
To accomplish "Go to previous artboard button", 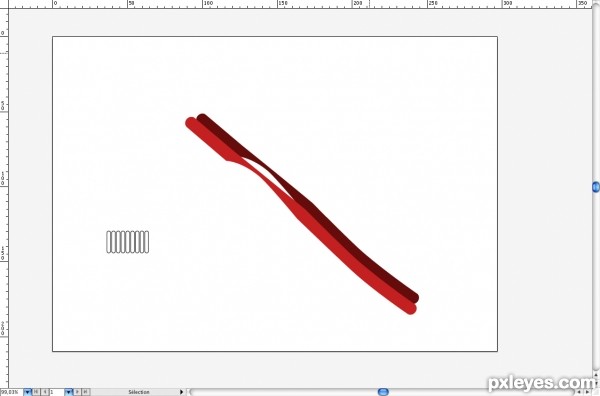I will pyautogui.click(x=45, y=392).
